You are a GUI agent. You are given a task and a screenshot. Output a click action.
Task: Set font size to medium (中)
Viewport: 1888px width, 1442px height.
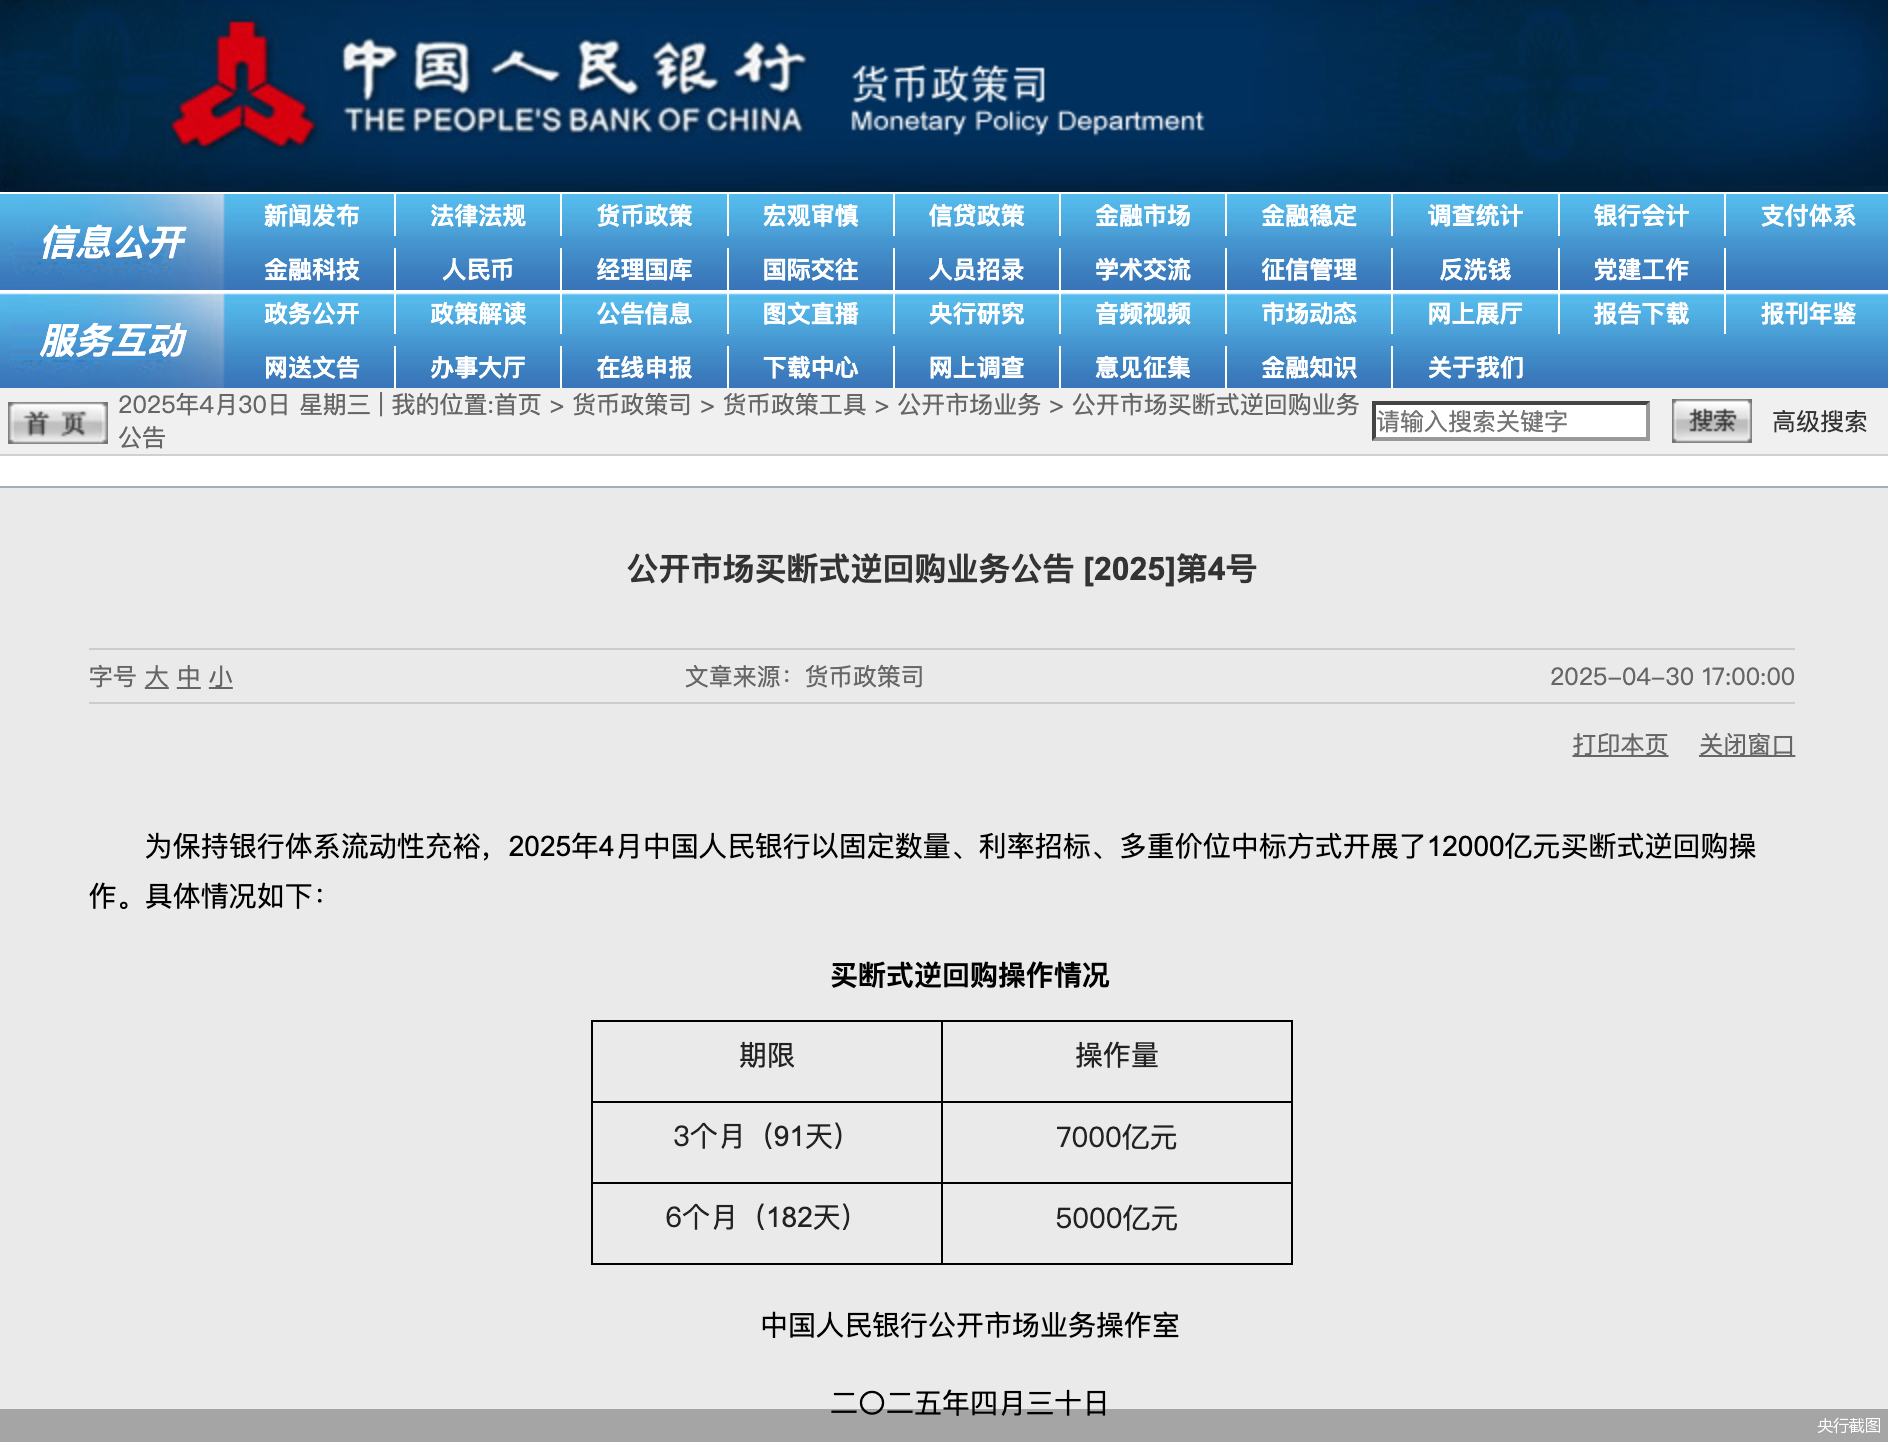pyautogui.click(x=188, y=678)
